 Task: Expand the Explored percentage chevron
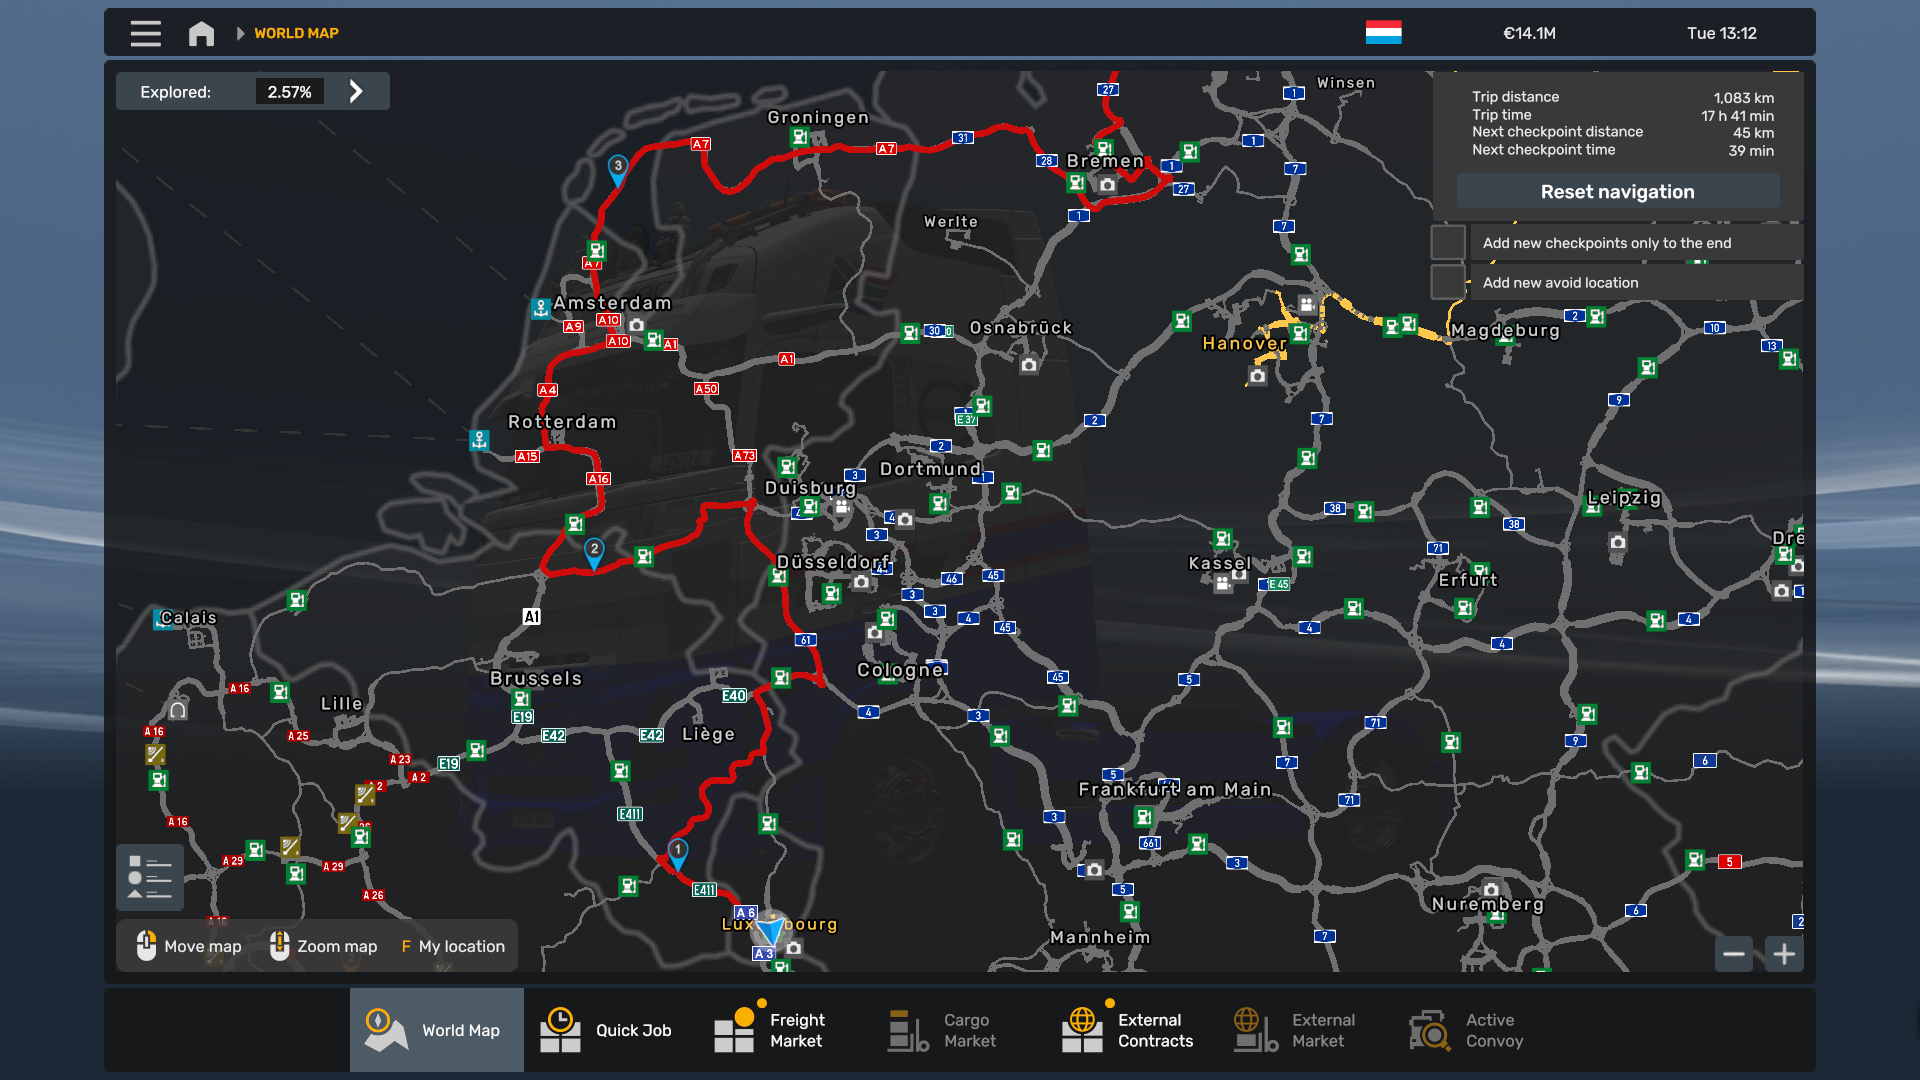356,92
